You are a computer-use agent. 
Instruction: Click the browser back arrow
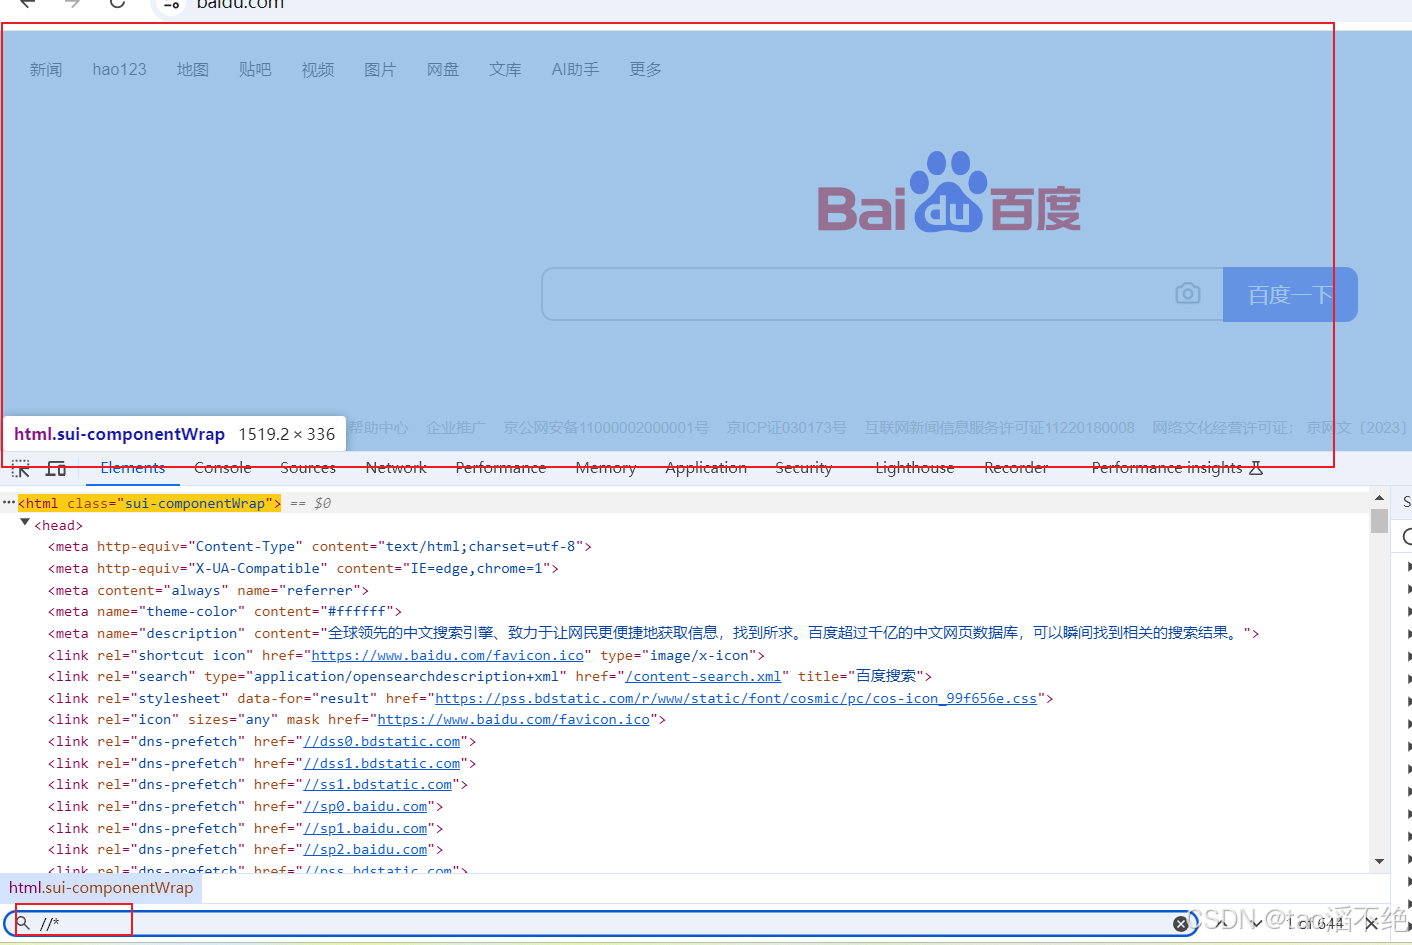click(28, 4)
